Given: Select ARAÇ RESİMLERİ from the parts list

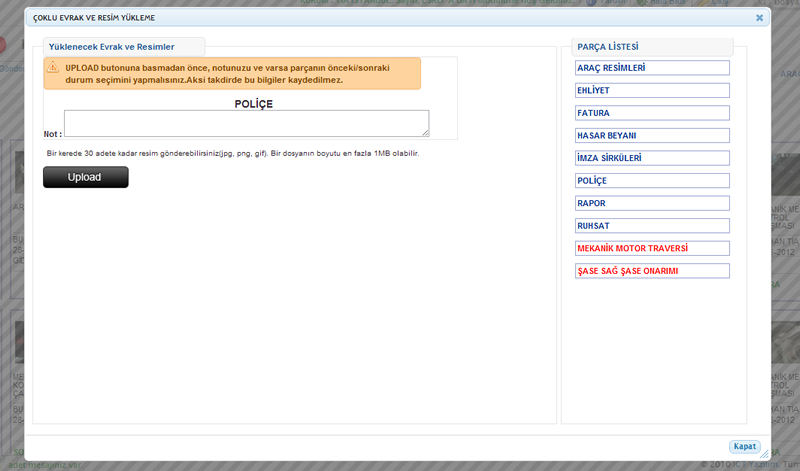Looking at the screenshot, I should 652,68.
